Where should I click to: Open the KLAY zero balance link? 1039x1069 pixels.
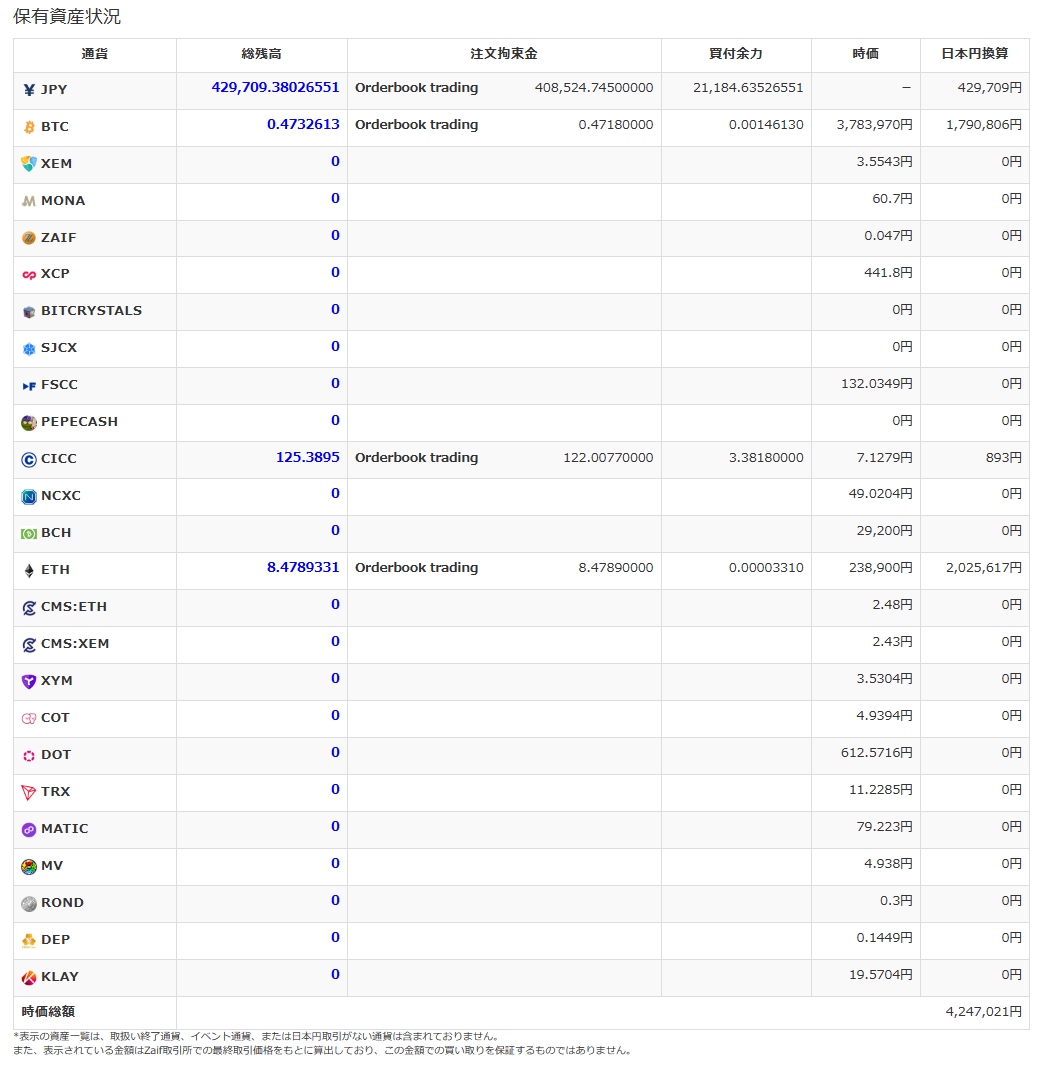(x=335, y=974)
